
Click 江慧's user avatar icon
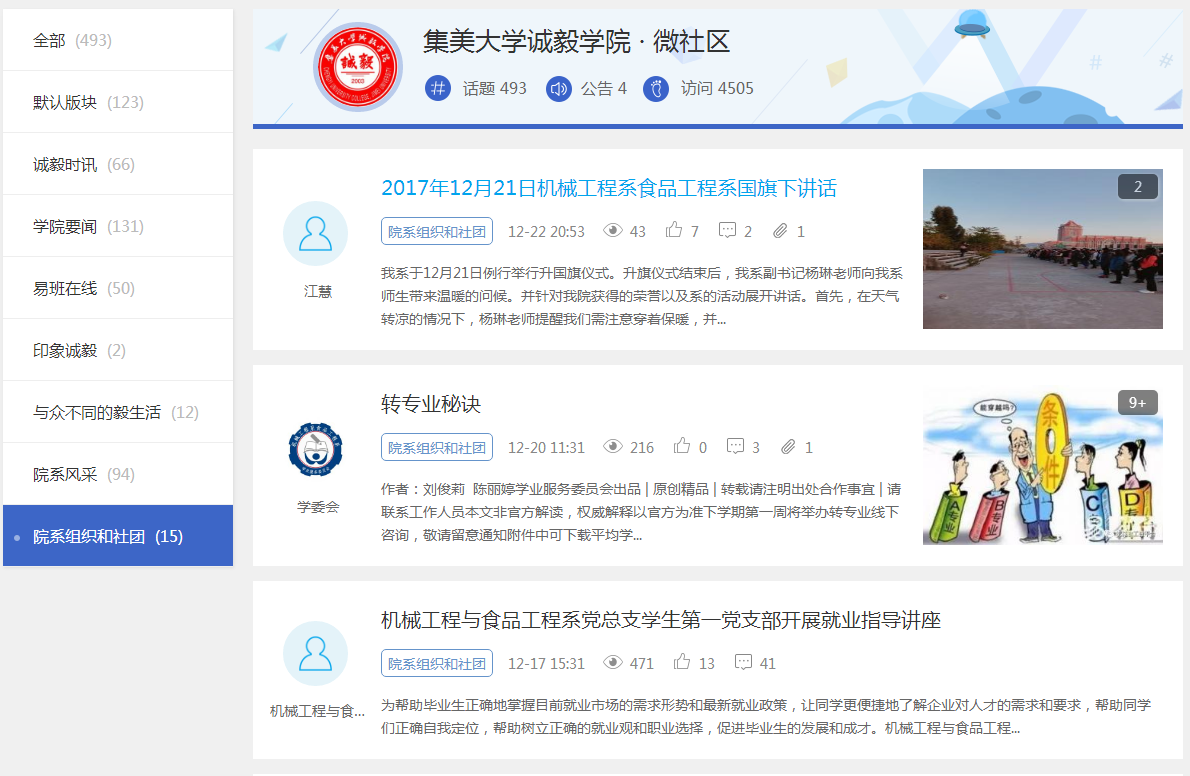click(315, 234)
